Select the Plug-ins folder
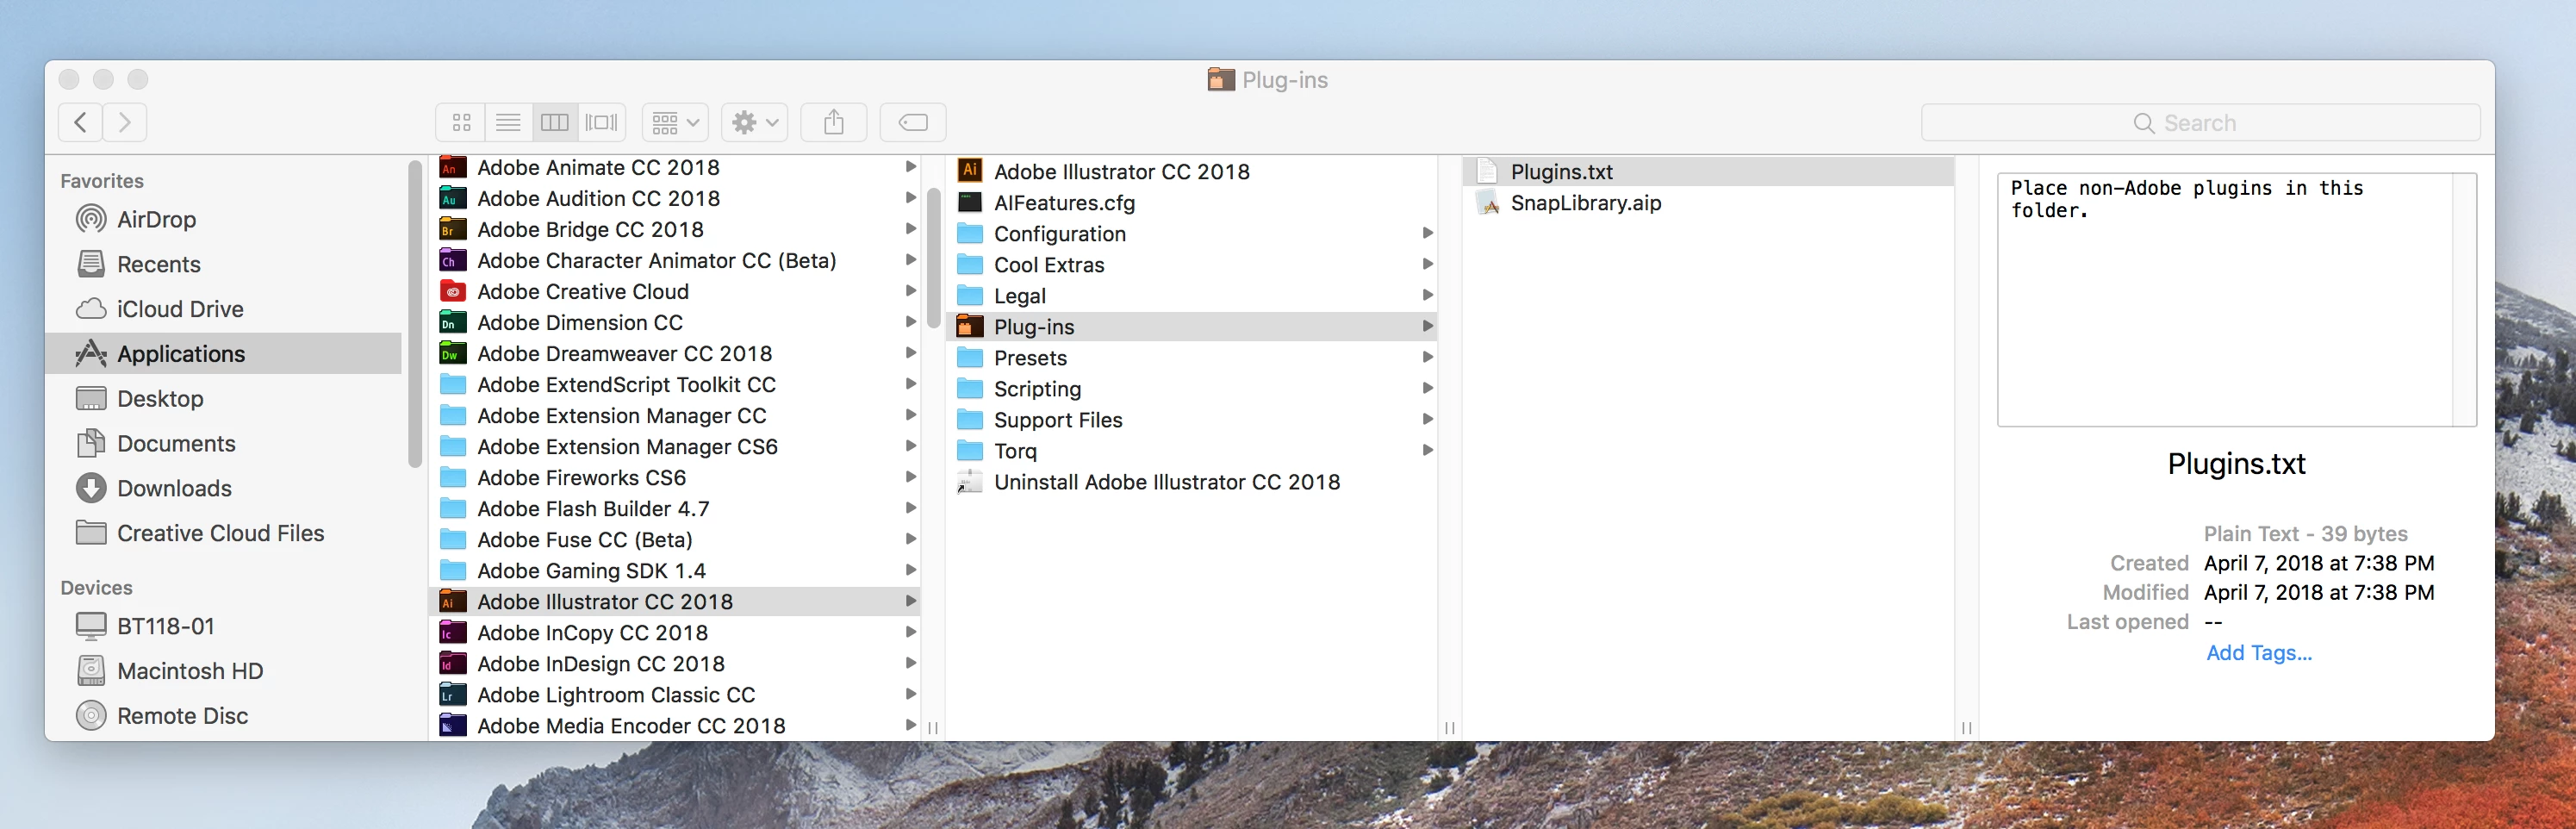The width and height of the screenshot is (2576, 829). click(1191, 326)
